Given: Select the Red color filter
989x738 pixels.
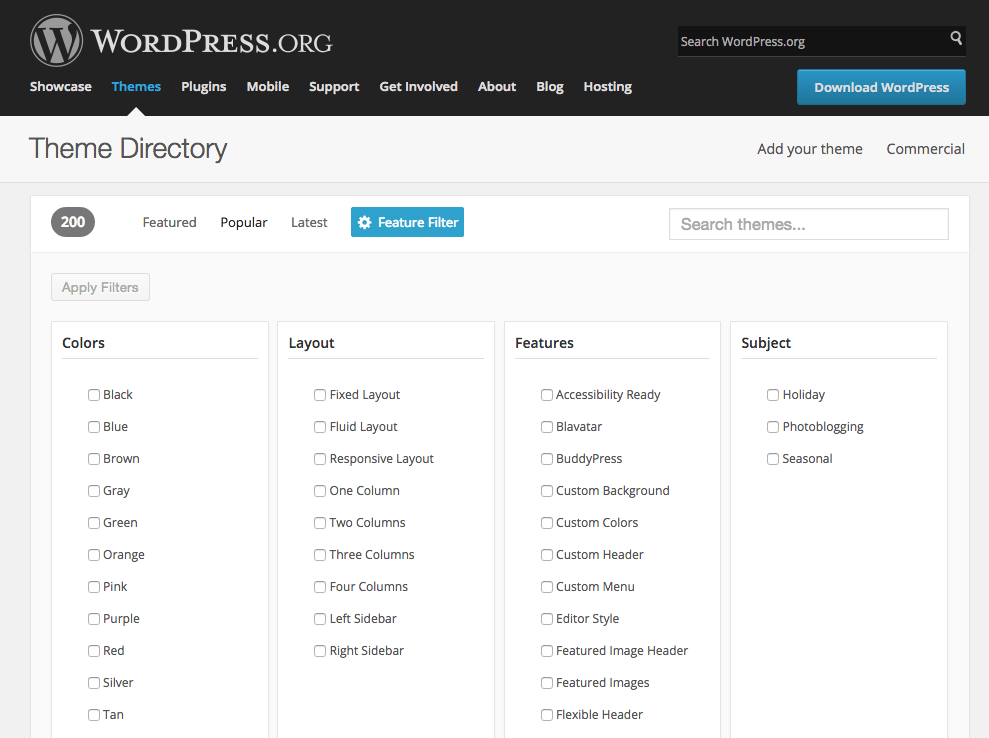Looking at the screenshot, I should point(94,651).
